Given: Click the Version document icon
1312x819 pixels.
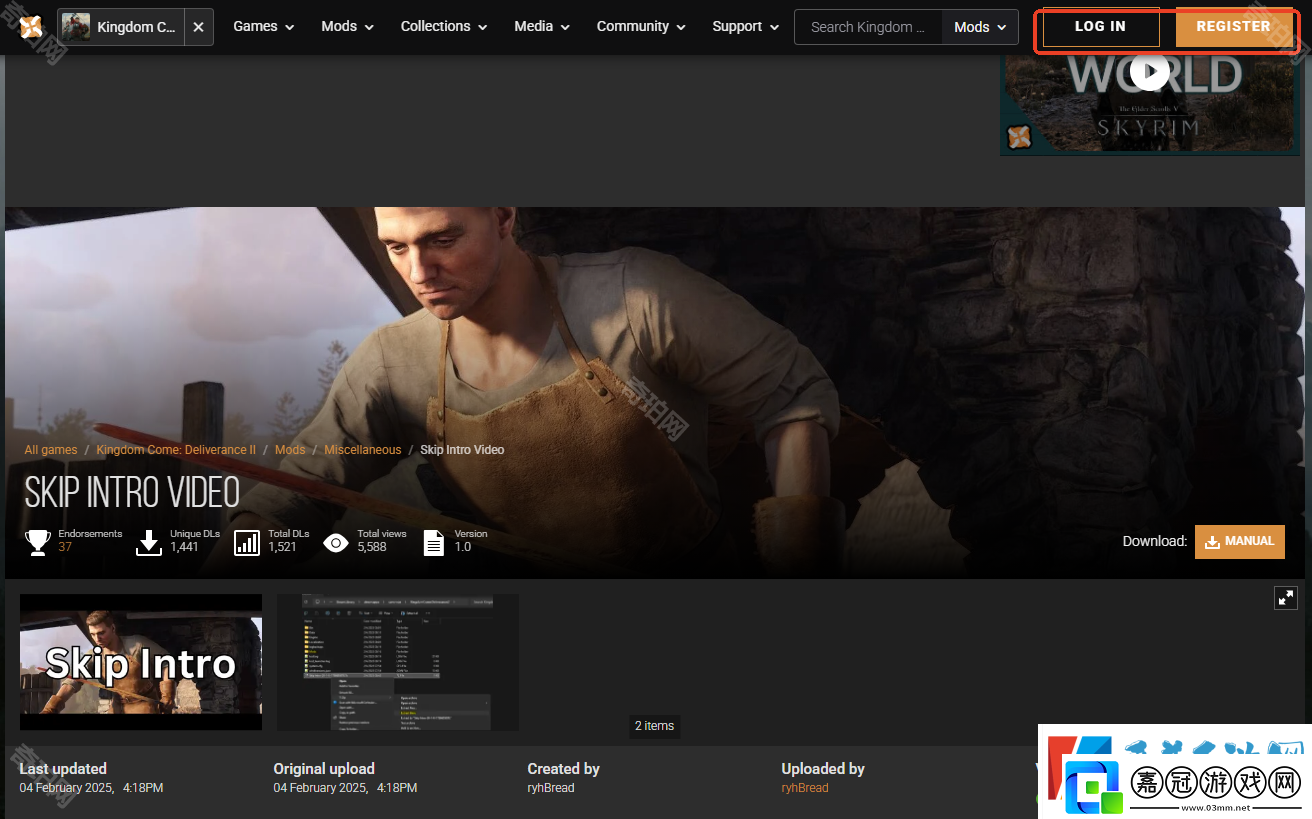Looking at the screenshot, I should point(434,542).
